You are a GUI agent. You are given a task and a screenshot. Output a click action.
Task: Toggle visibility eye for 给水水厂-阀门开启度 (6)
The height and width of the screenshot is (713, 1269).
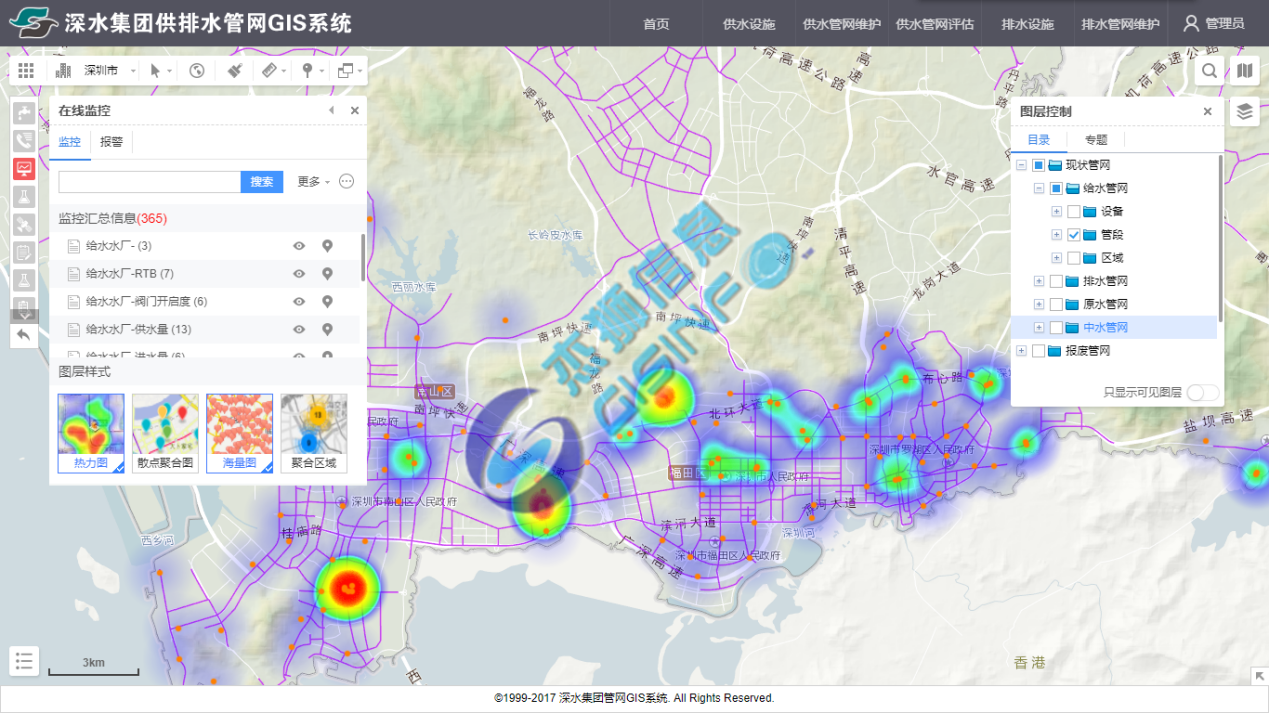point(299,302)
